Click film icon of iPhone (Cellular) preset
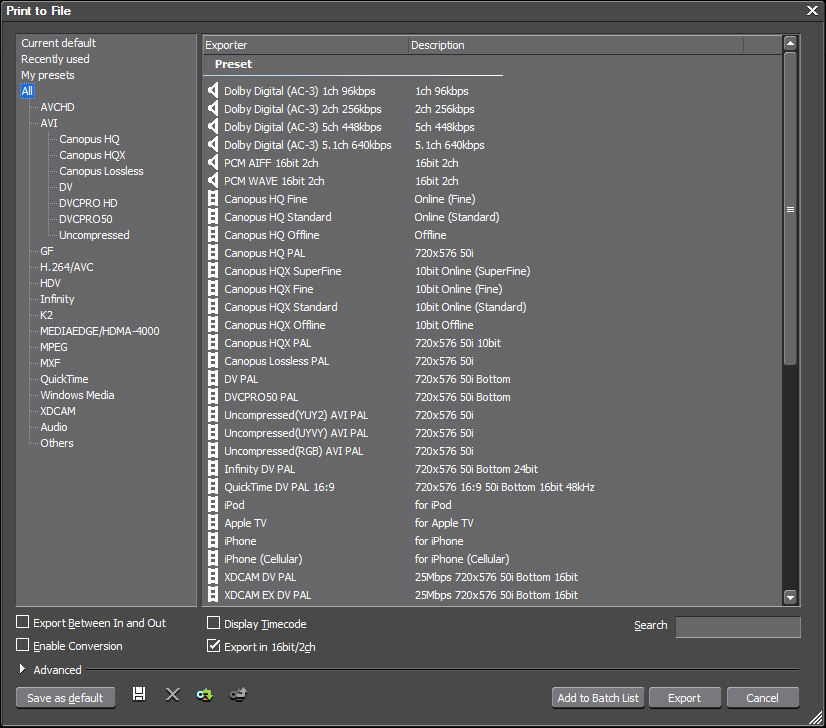 click(213, 559)
